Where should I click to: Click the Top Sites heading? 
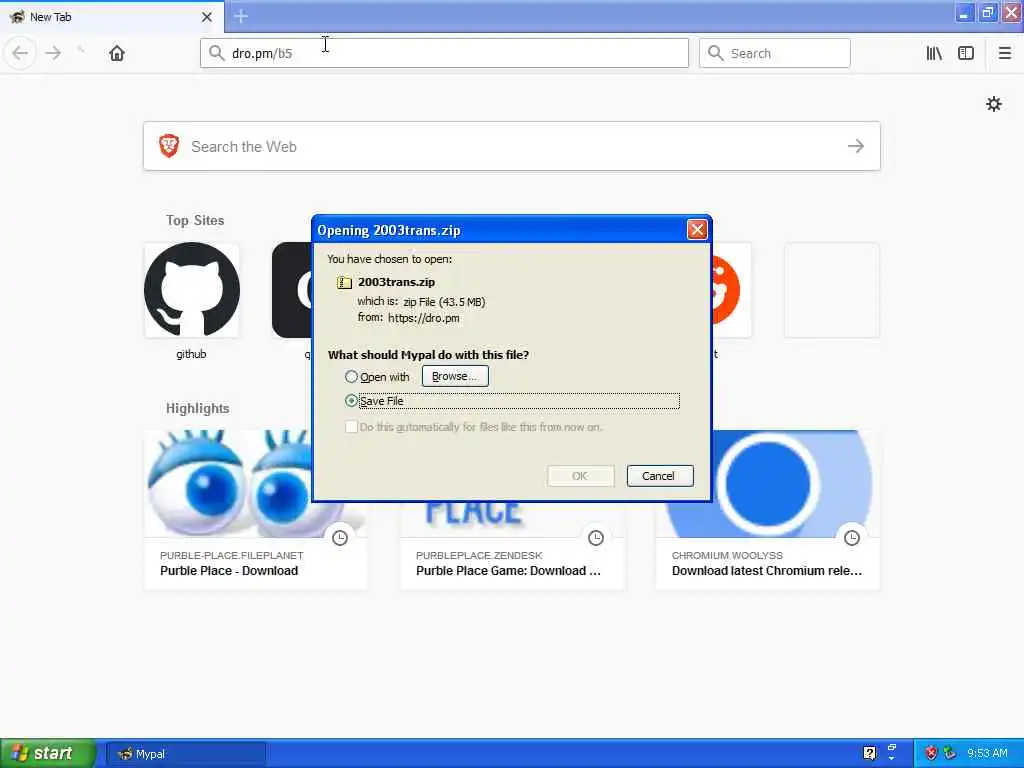tap(195, 220)
